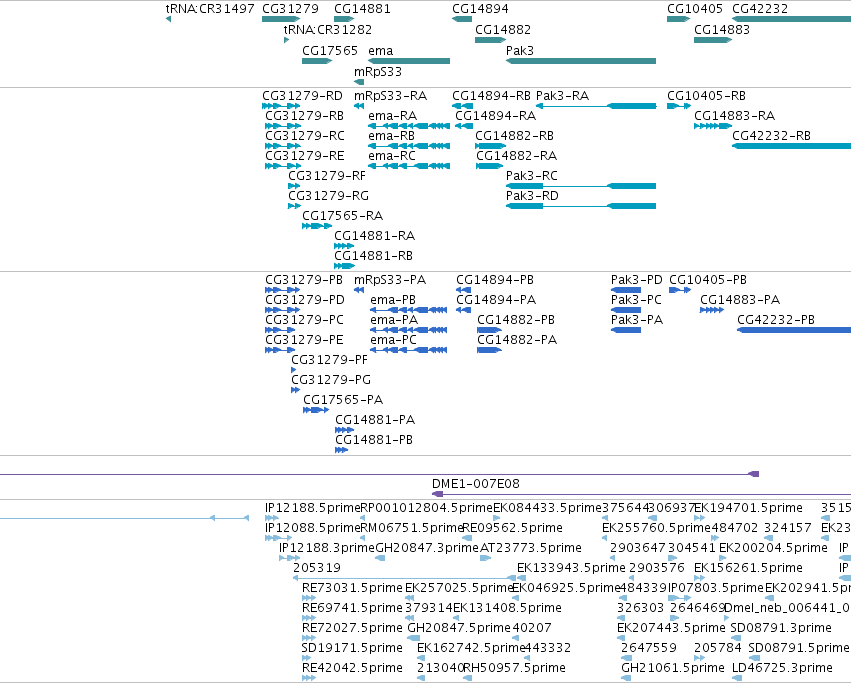The width and height of the screenshot is (851, 683).
Task: Open the DME1-007E08 clone label
Action: tap(475, 484)
